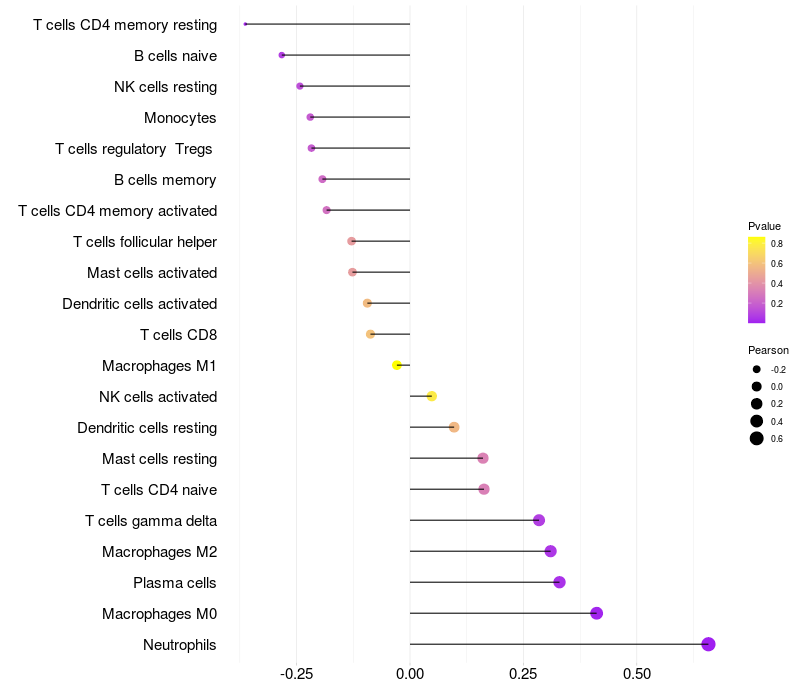Click the 0.50 x-axis tick label
Image resolution: width=800 pixels, height=700 pixels.
pyautogui.click(x=636, y=674)
